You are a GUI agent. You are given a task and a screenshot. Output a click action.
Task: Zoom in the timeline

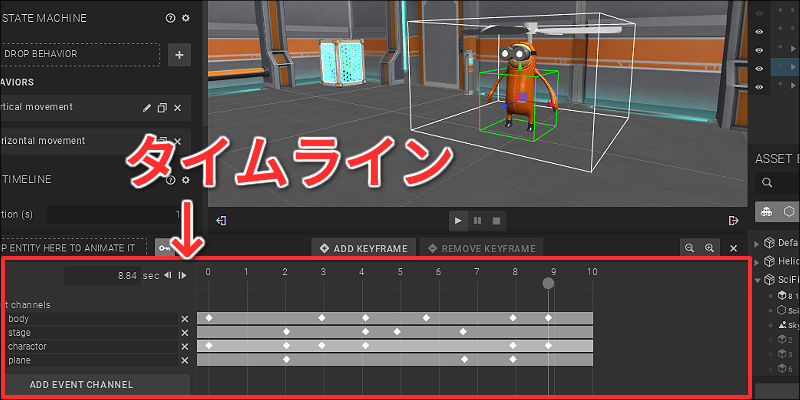(x=709, y=248)
